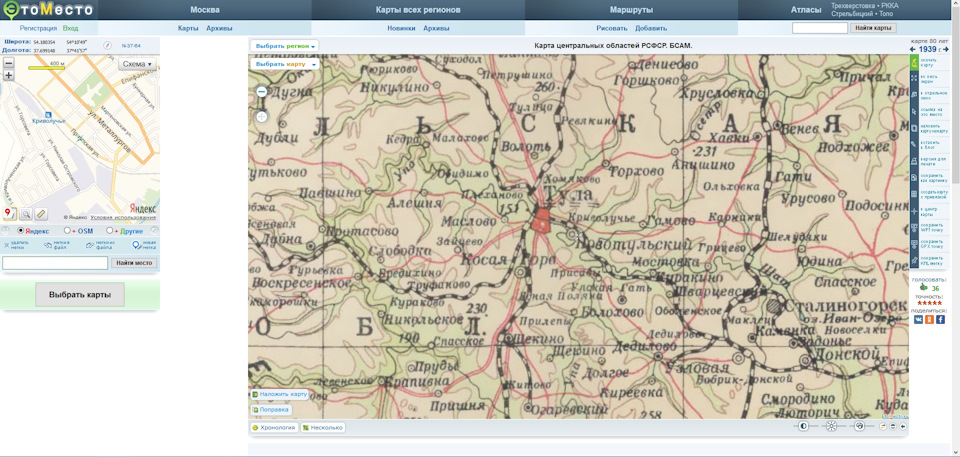Open fullscreen map view icon
This screenshot has width=960, height=457.
914,78
